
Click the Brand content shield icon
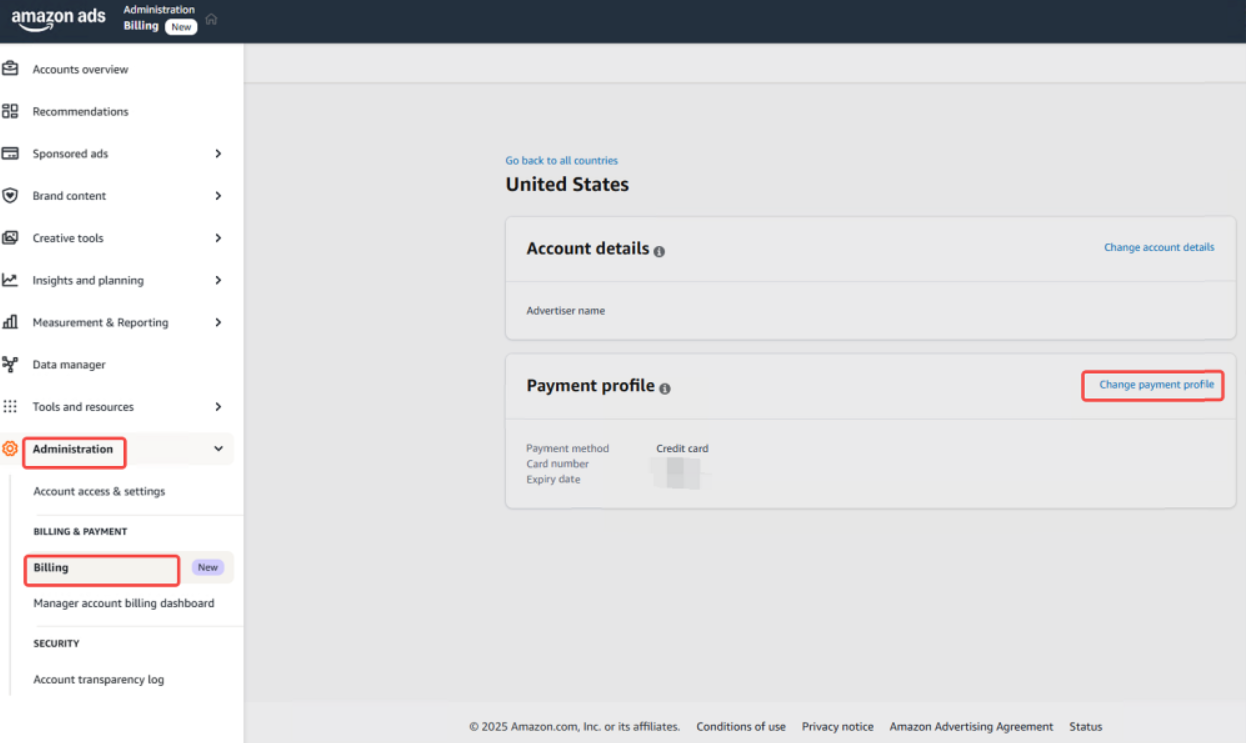pos(10,196)
